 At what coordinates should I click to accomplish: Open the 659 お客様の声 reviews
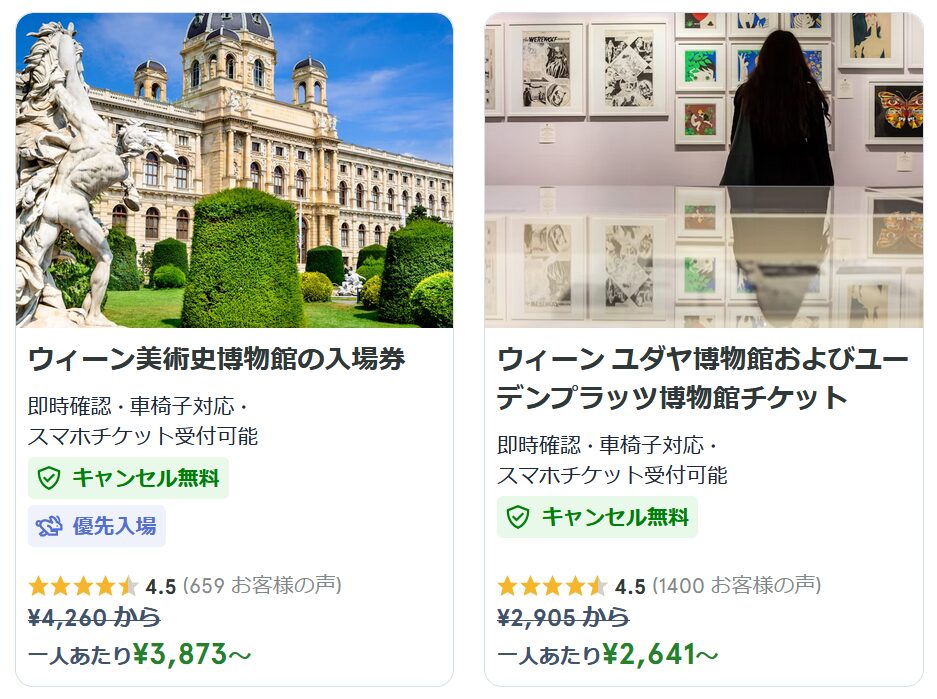(262, 585)
